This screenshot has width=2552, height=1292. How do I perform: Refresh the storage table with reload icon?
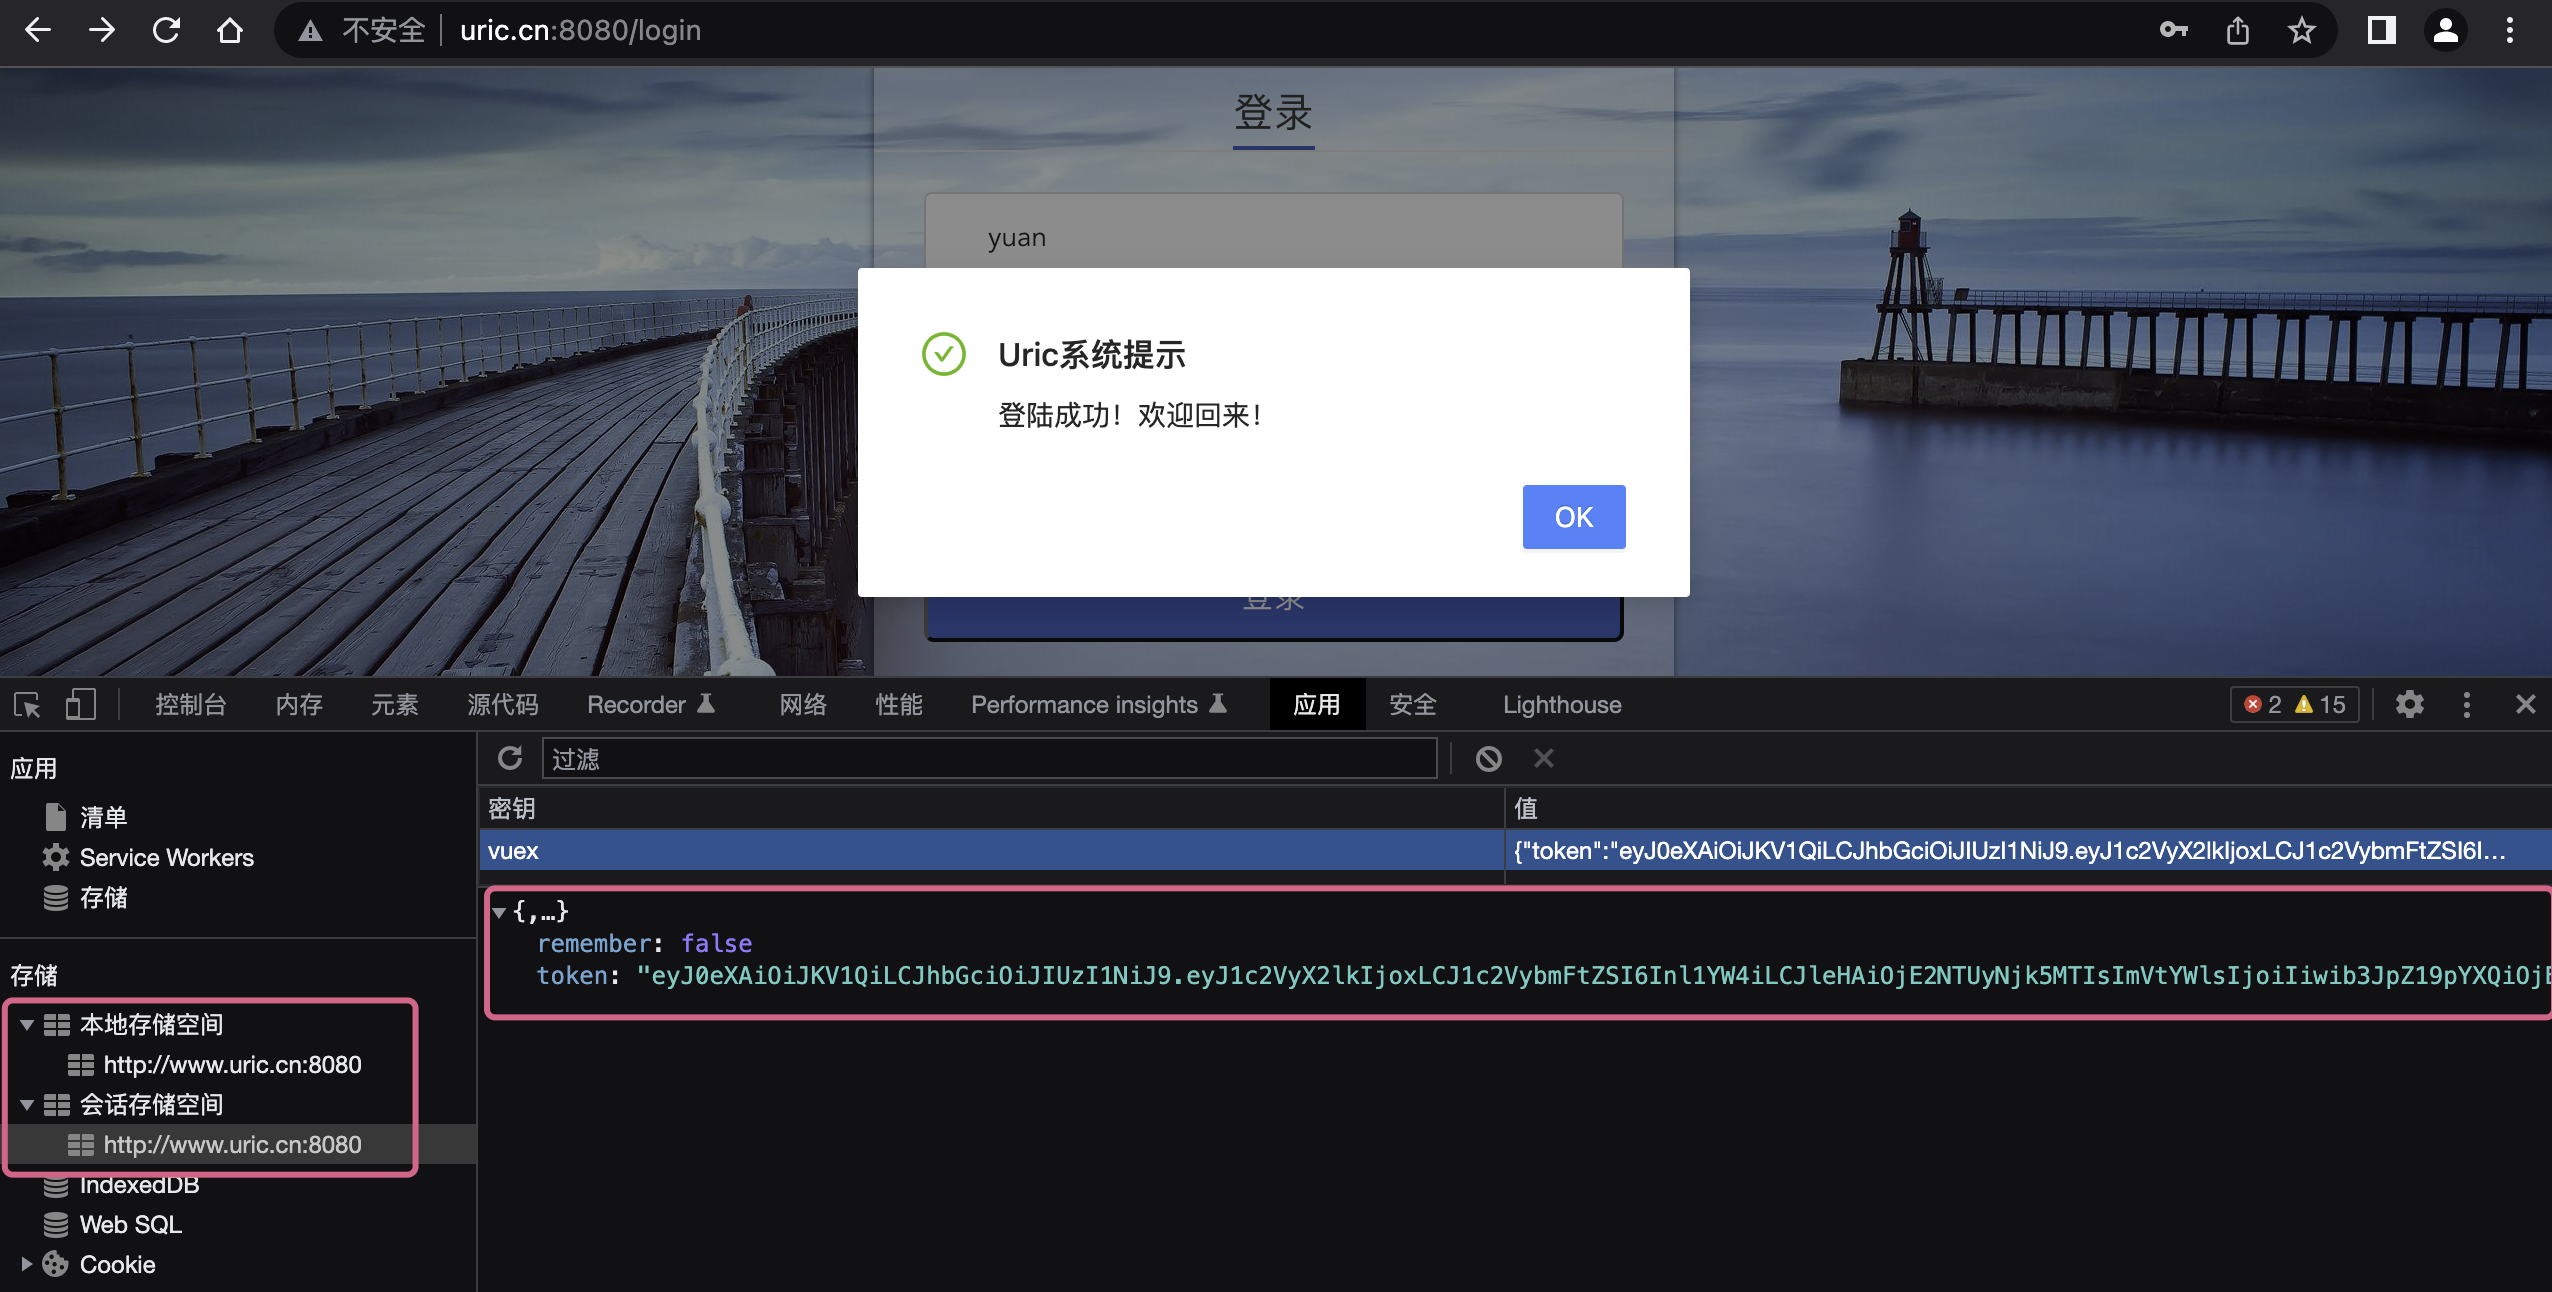point(510,758)
